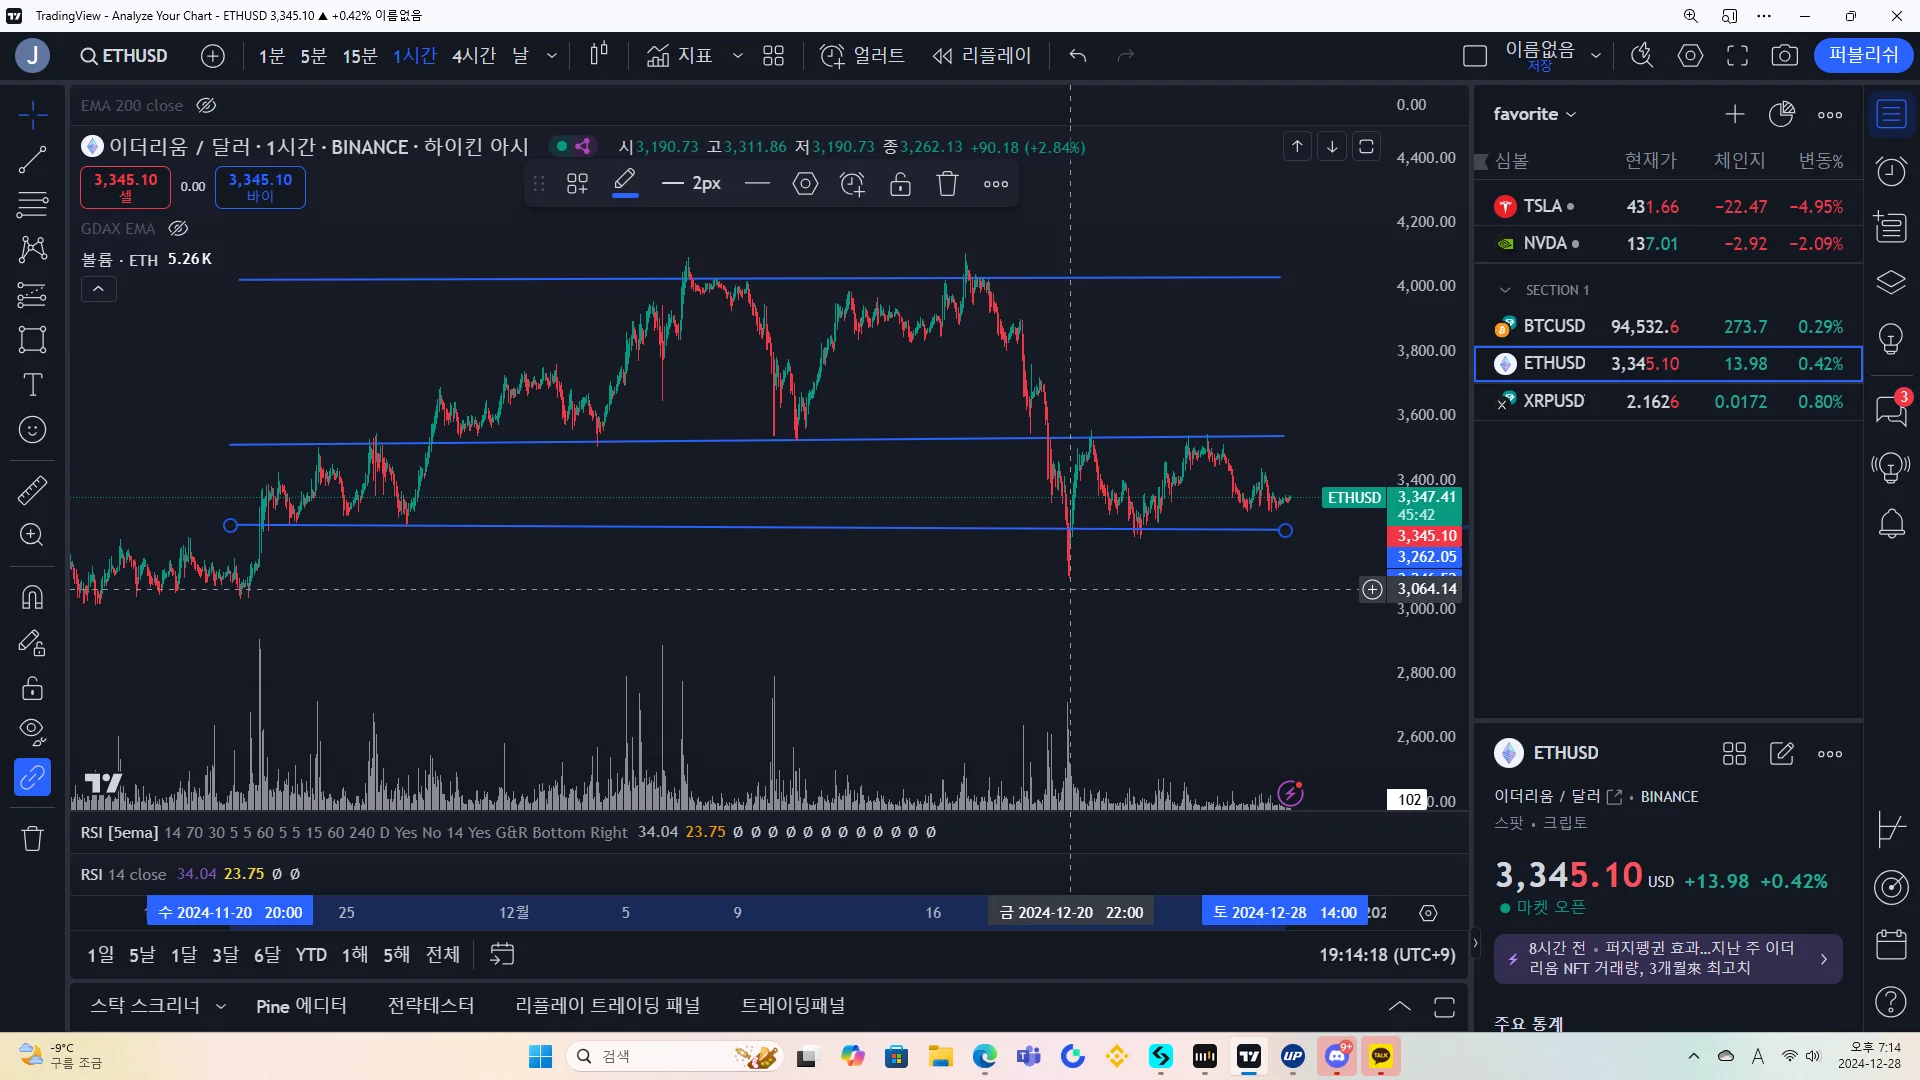This screenshot has height=1080, width=1920.
Task: Collapse SECTION 1 in watchlist
Action: pos(1504,290)
